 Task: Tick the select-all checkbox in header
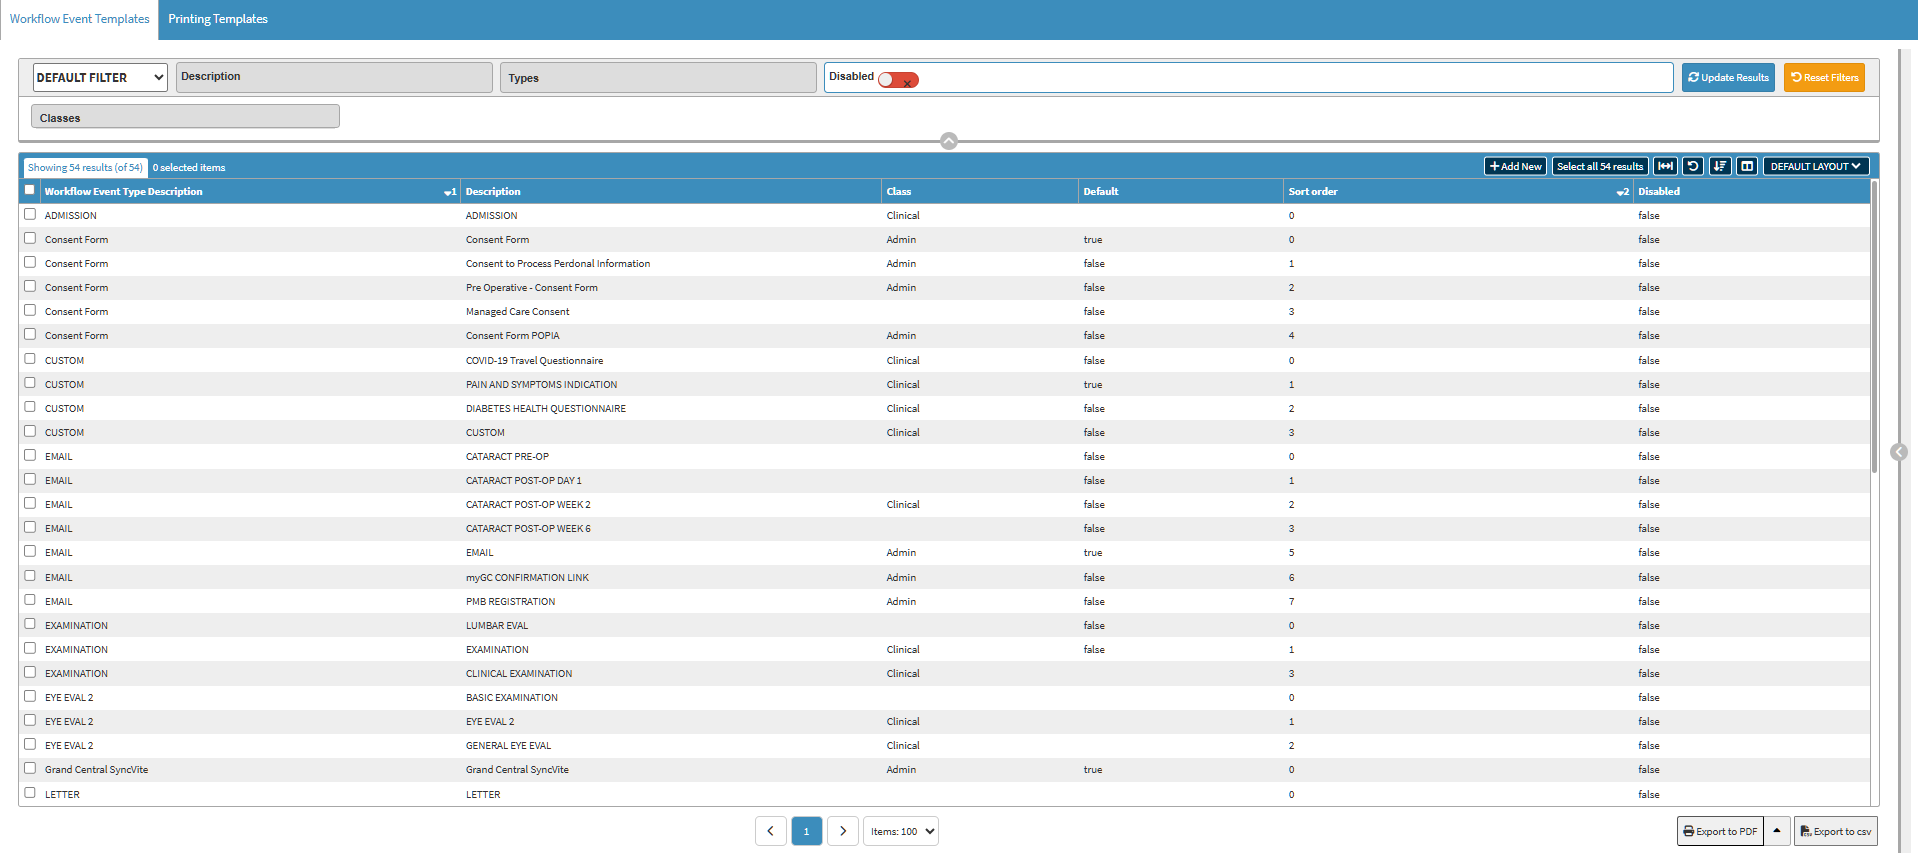coord(30,190)
